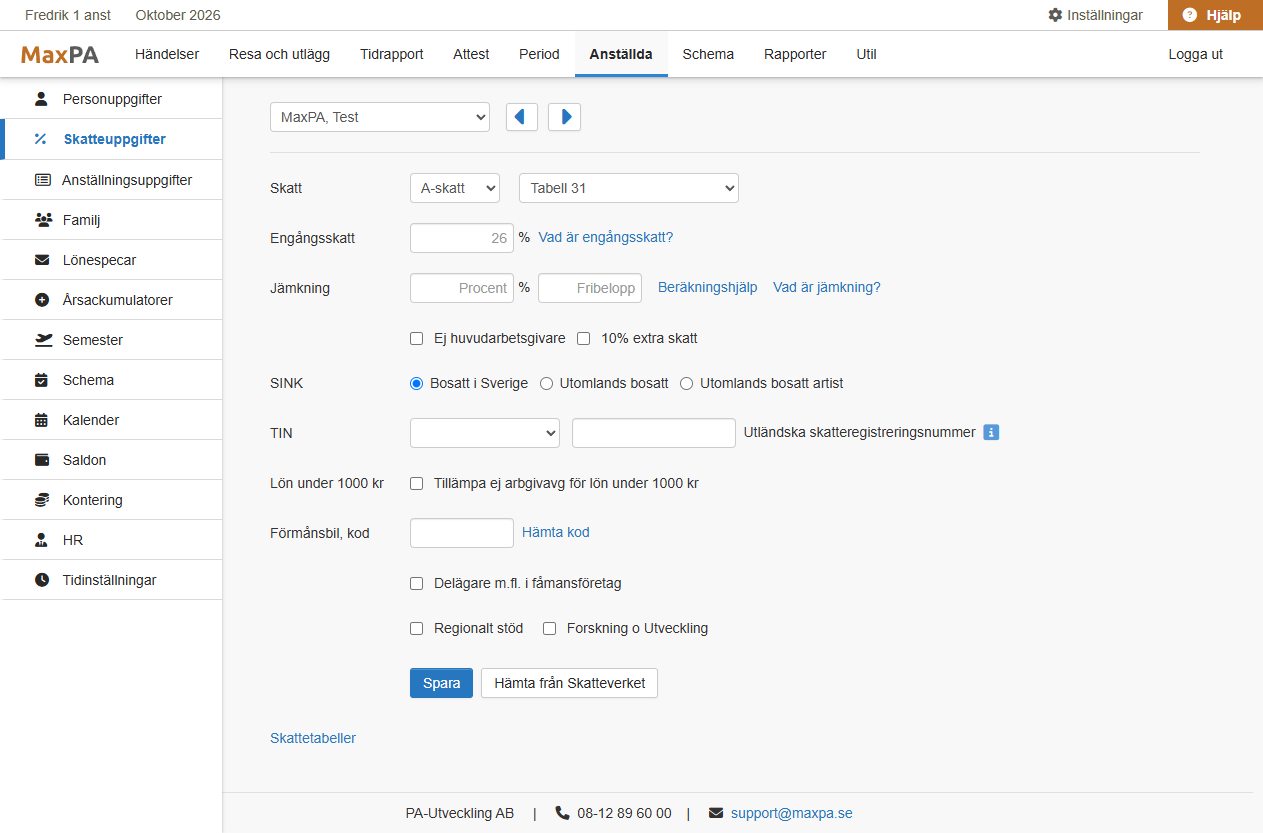Open the Inställningar gear settings
This screenshot has height=833, width=1263.
point(1095,15)
